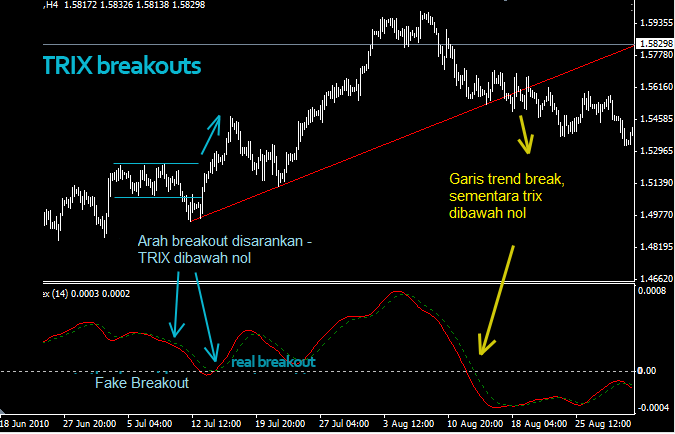Screen dimensions: 675x434
Task: Click the -0.0004 indicator scale value
Action: pyautogui.click(x=654, y=407)
